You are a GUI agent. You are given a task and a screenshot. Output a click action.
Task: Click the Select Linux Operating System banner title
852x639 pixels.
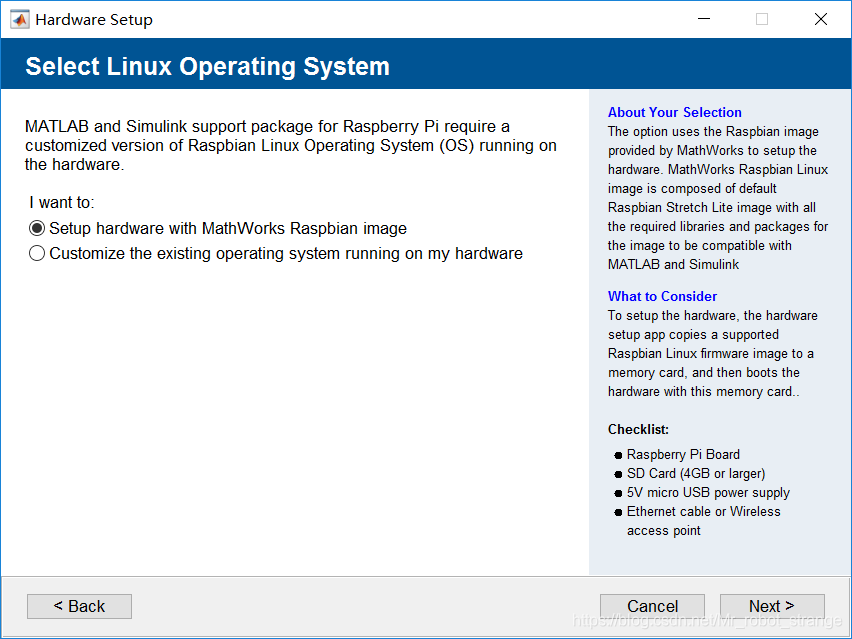(207, 67)
